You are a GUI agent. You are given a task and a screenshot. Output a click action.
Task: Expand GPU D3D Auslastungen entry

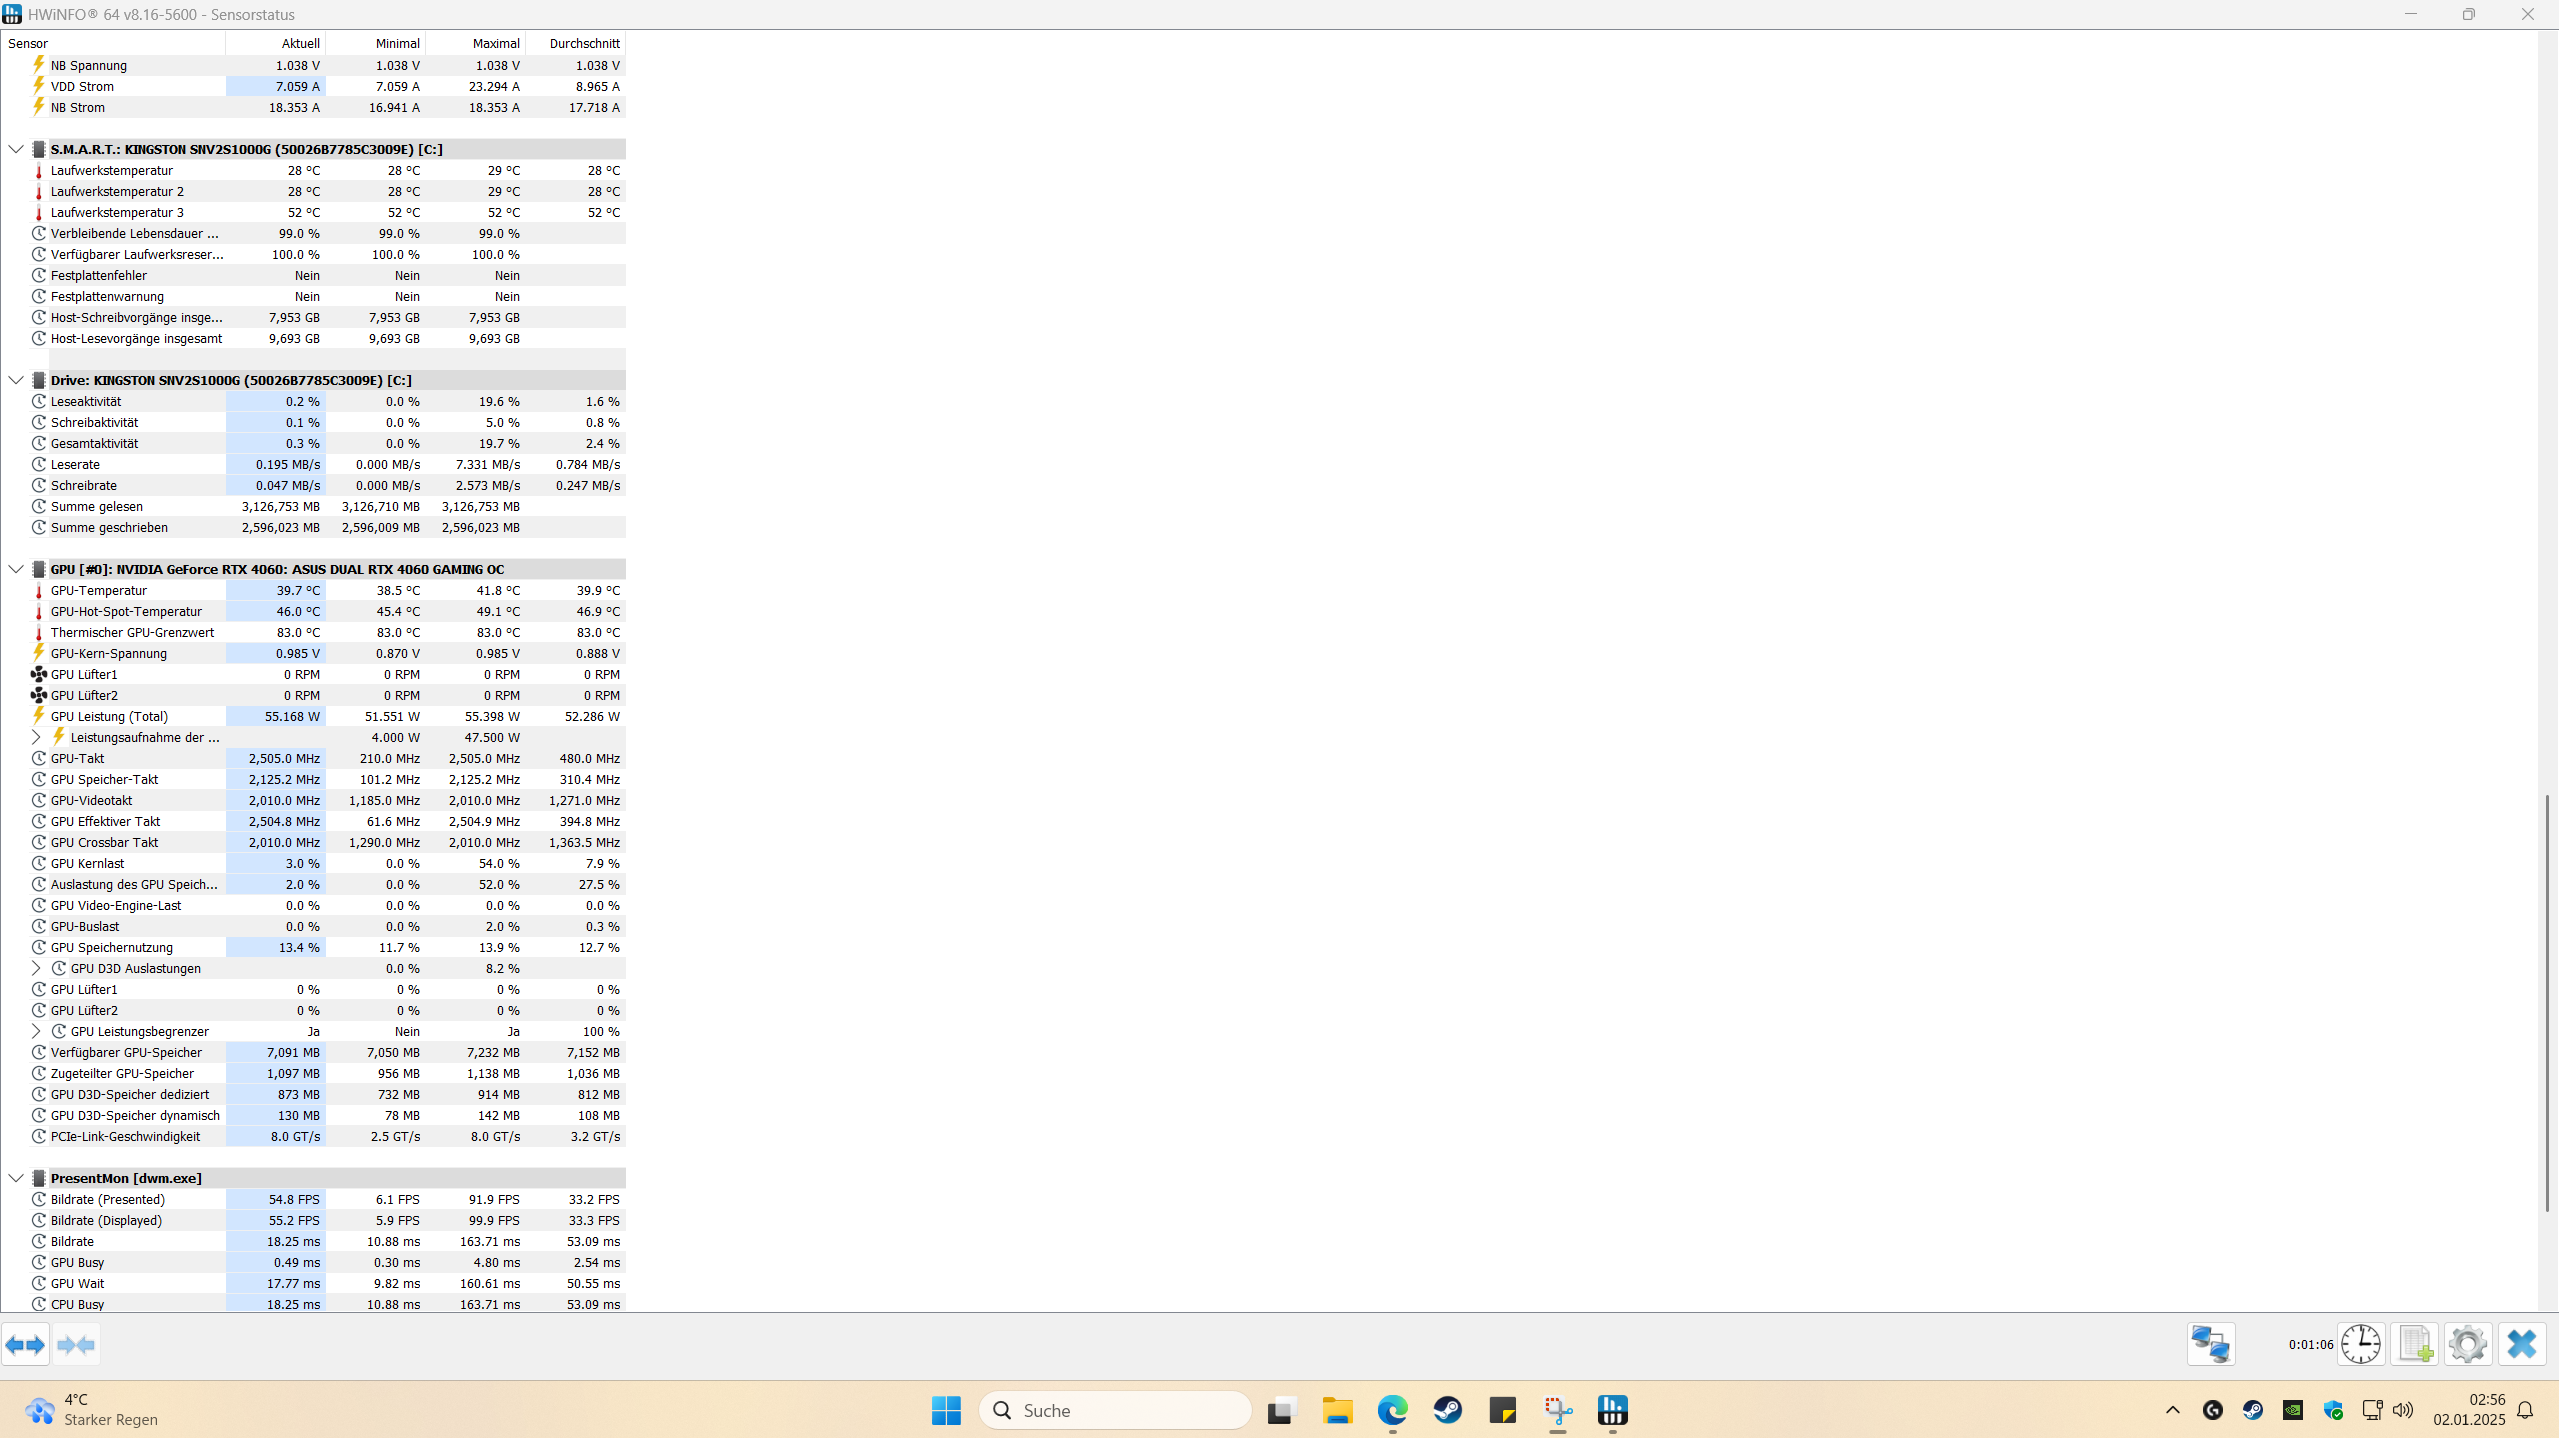(x=37, y=968)
